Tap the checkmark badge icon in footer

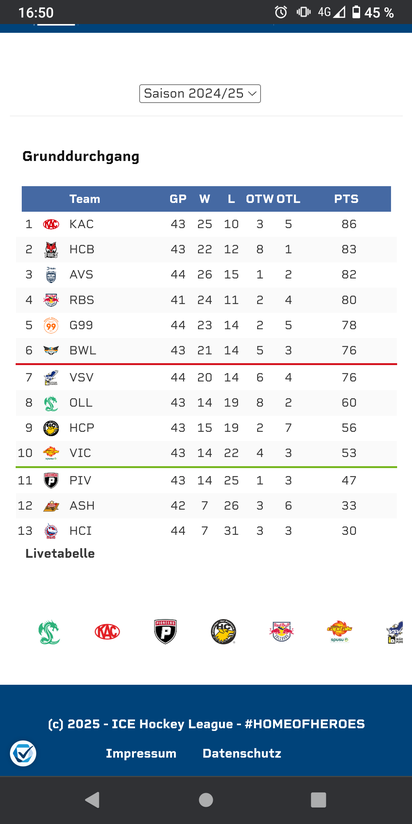click(23, 754)
